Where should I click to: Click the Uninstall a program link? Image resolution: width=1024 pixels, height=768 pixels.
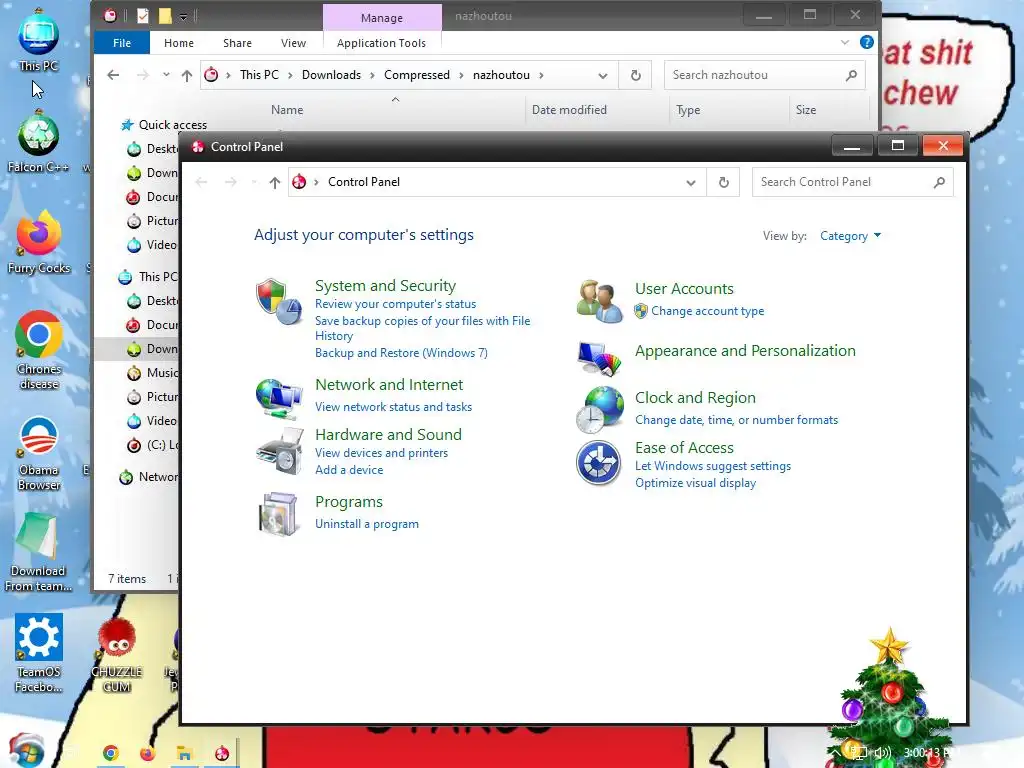click(366, 524)
